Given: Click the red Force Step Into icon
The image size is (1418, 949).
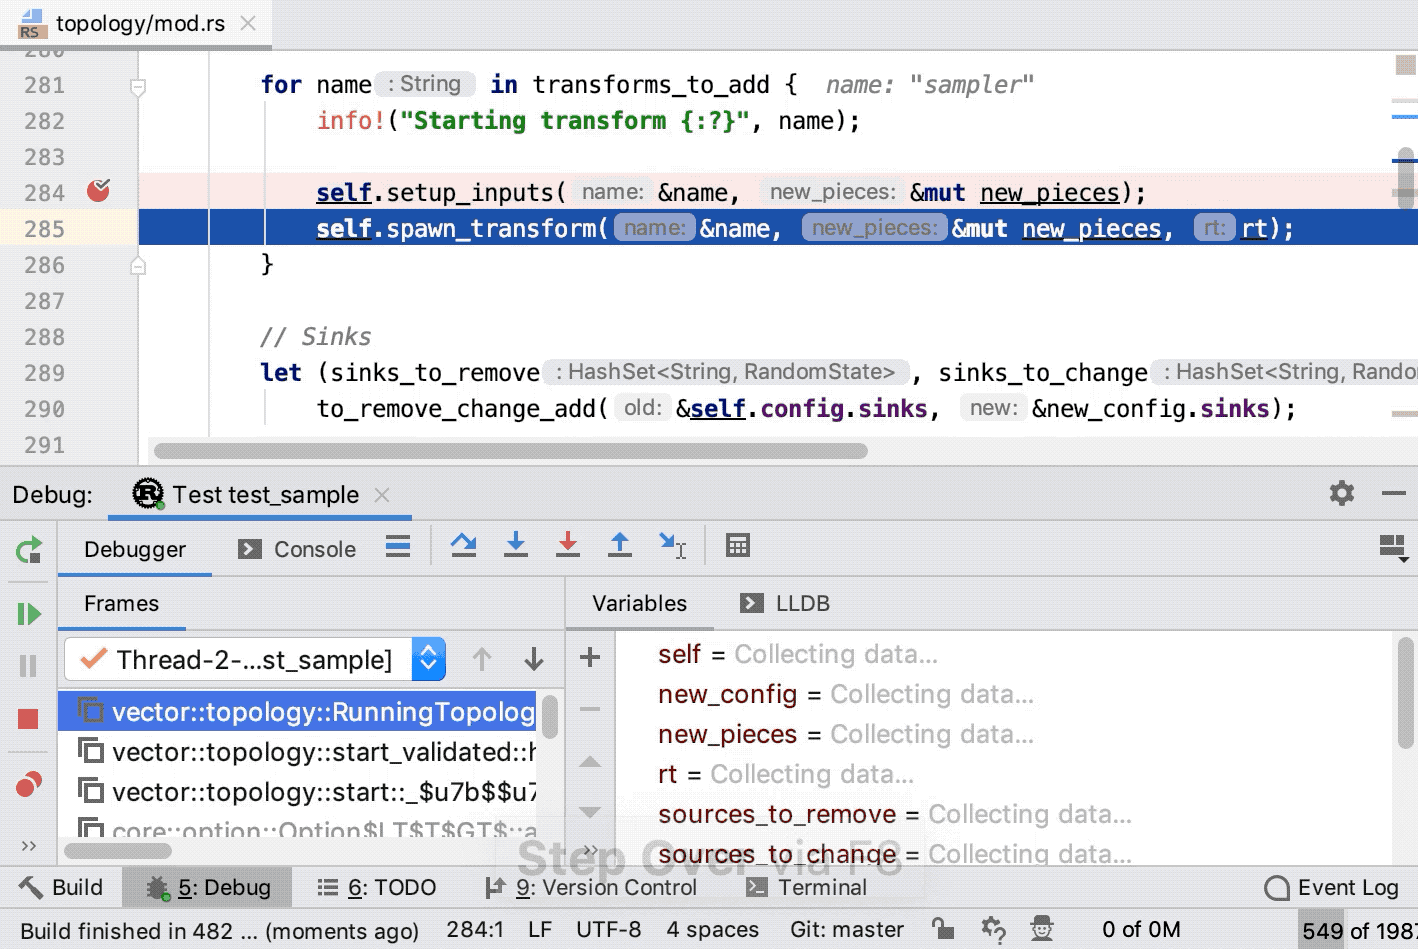Looking at the screenshot, I should (568, 545).
